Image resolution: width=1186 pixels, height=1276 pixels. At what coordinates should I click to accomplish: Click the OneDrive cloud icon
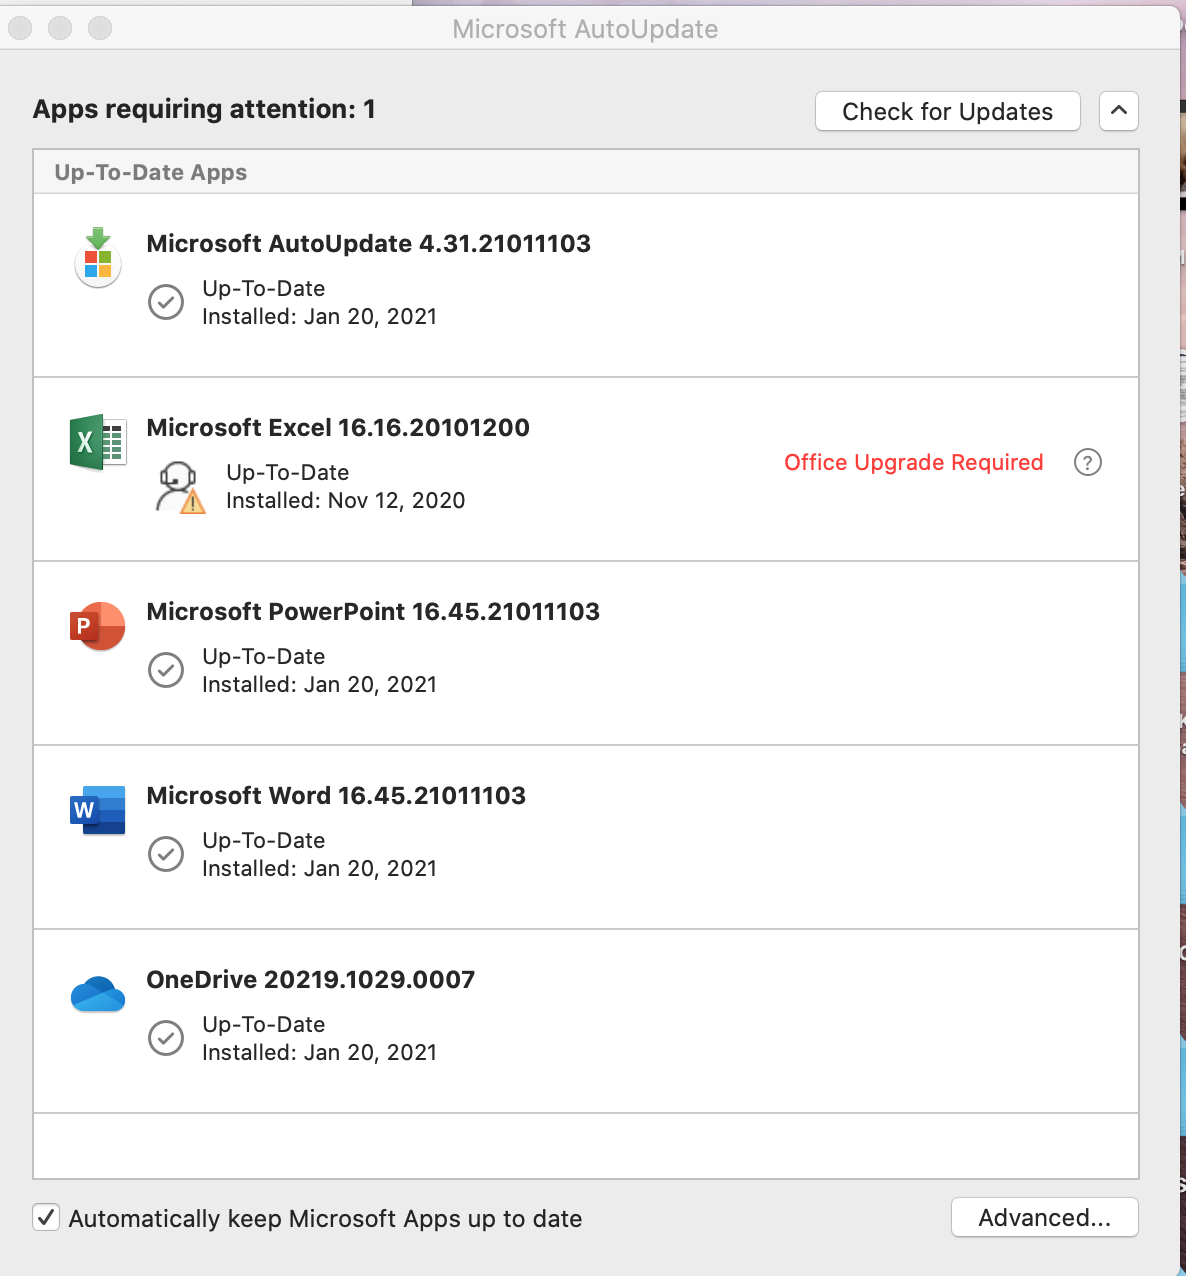(97, 994)
